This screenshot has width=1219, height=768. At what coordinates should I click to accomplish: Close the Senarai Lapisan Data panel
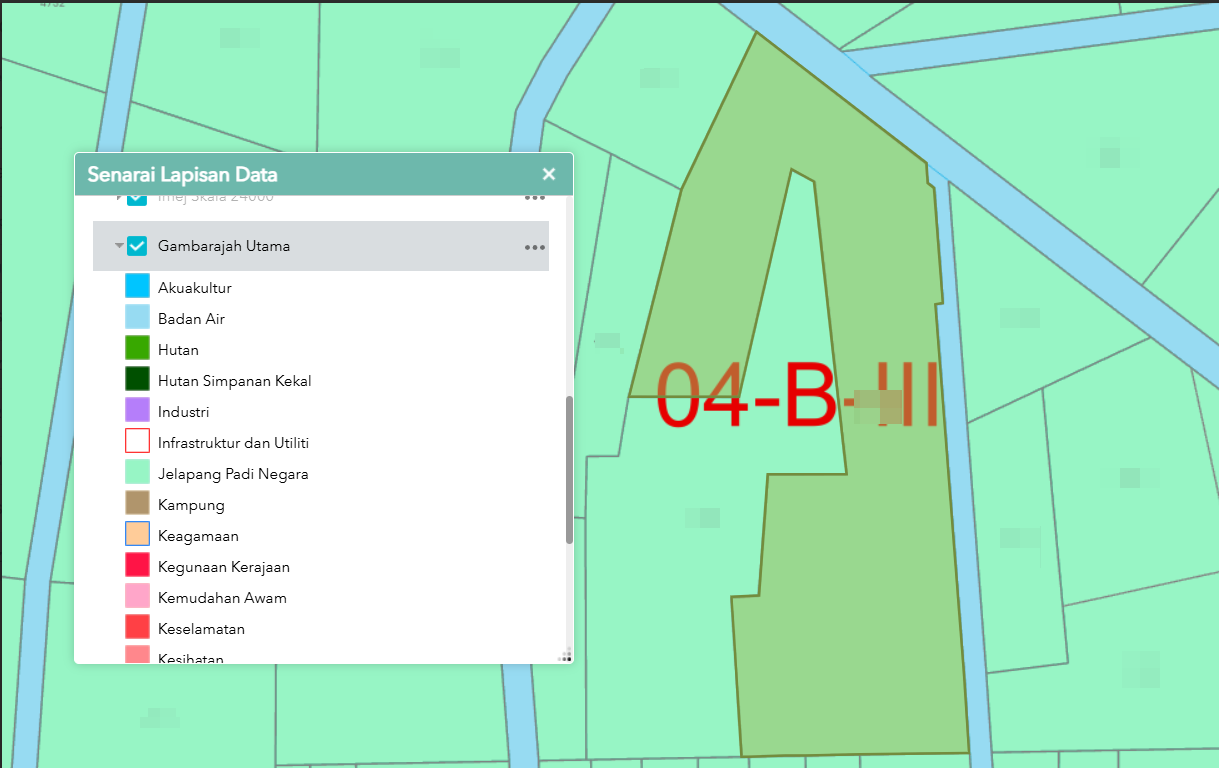coord(548,174)
